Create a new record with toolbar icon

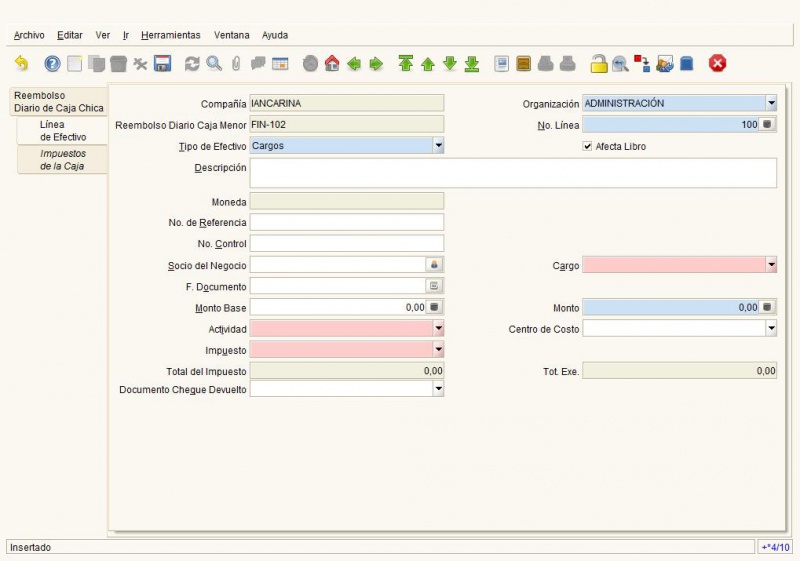pyautogui.click(x=74, y=64)
